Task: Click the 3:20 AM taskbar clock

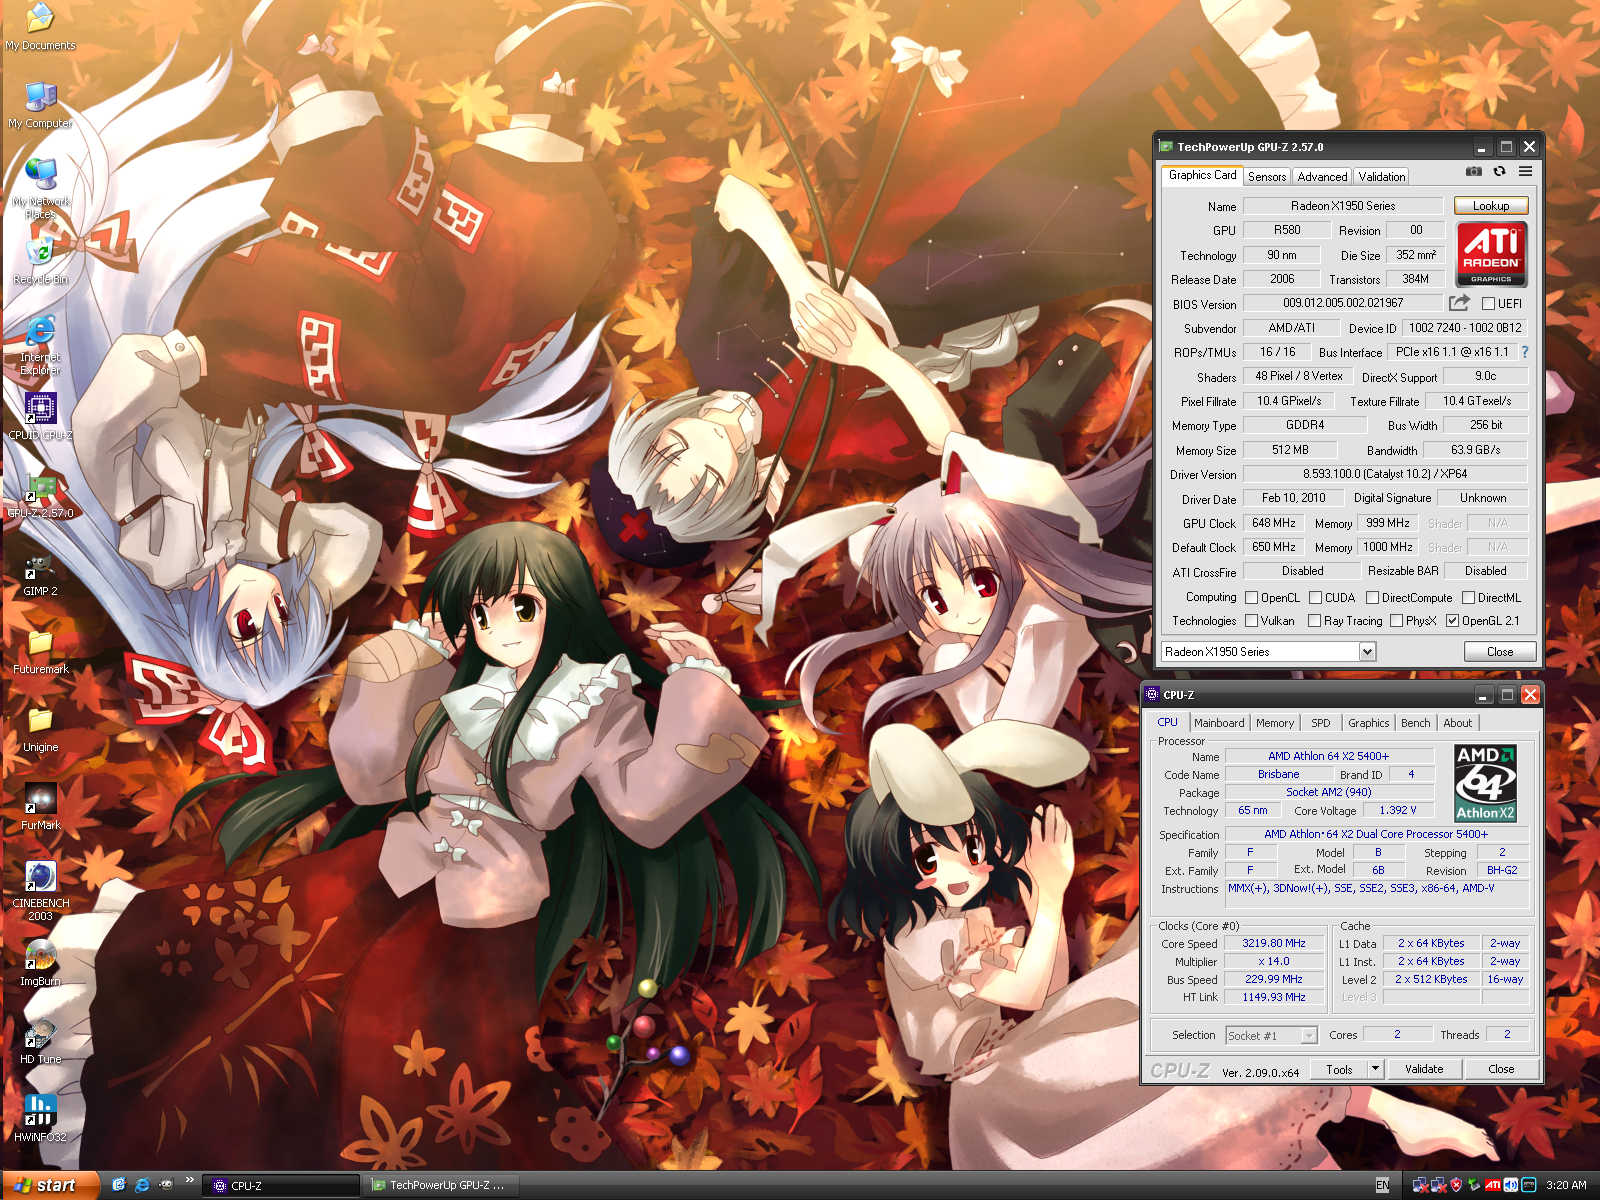Action: point(1566,1185)
